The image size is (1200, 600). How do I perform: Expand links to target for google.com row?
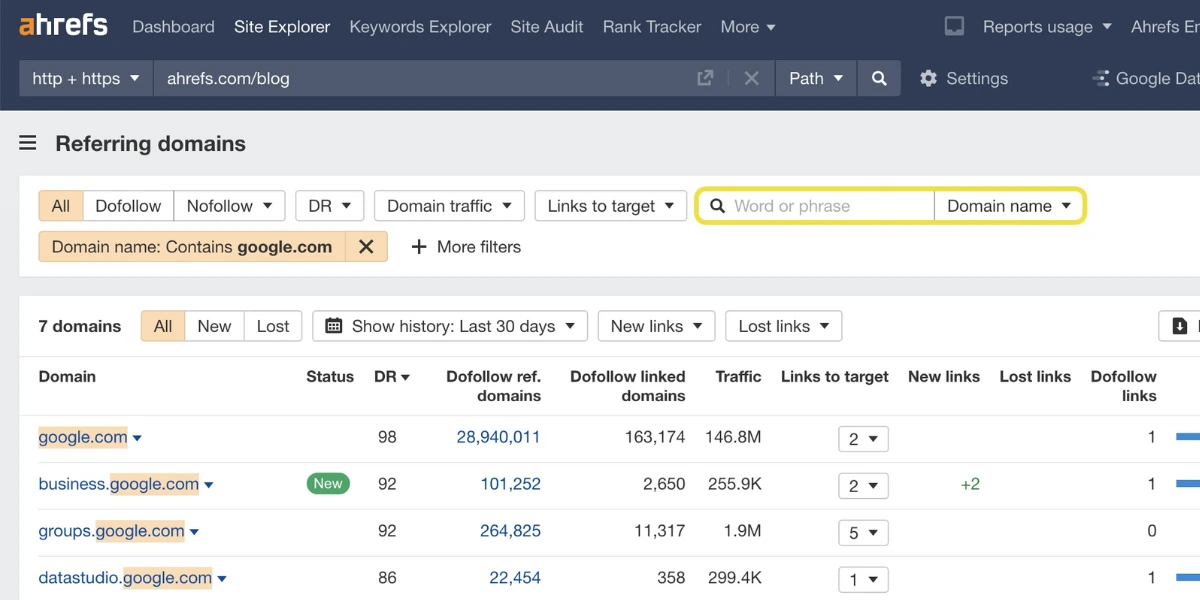[863, 439]
